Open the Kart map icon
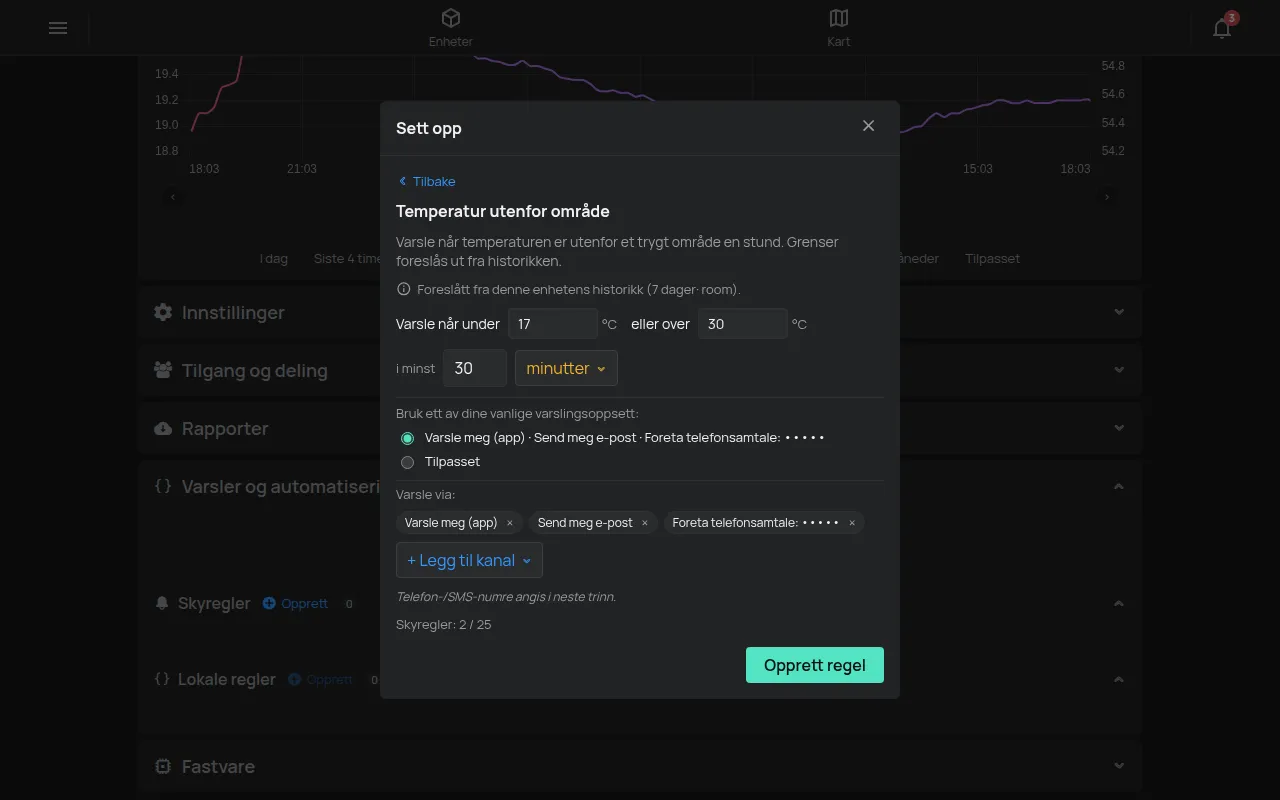This screenshot has width=1280, height=800. click(x=839, y=18)
